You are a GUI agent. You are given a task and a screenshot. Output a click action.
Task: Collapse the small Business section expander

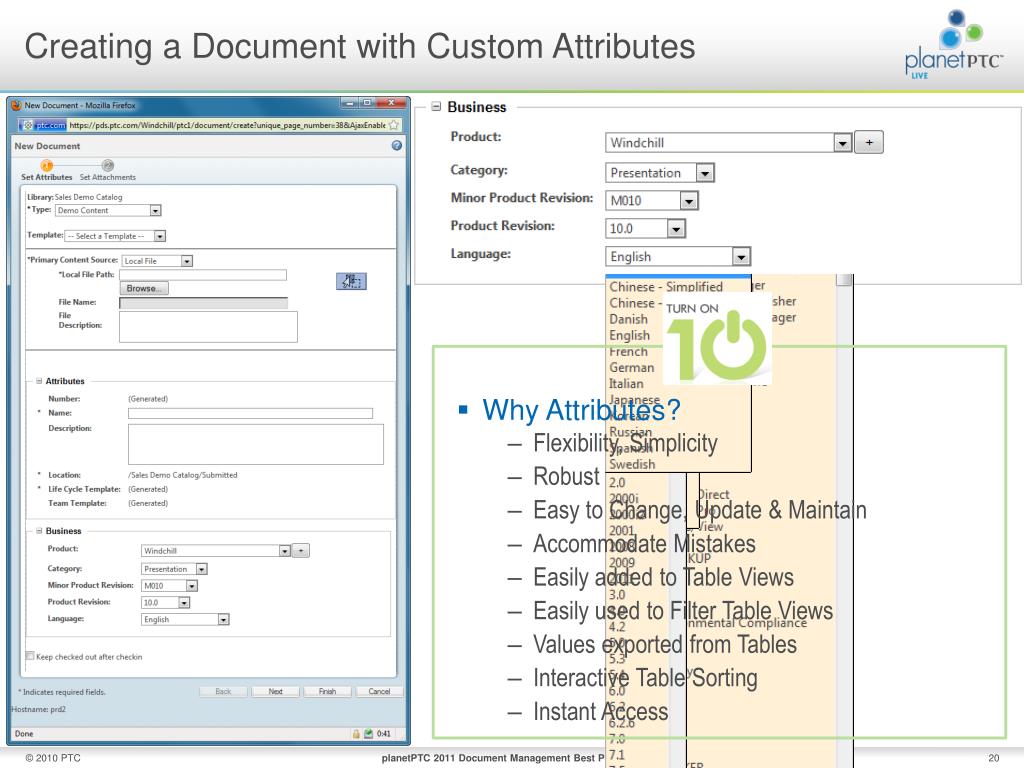(39, 531)
